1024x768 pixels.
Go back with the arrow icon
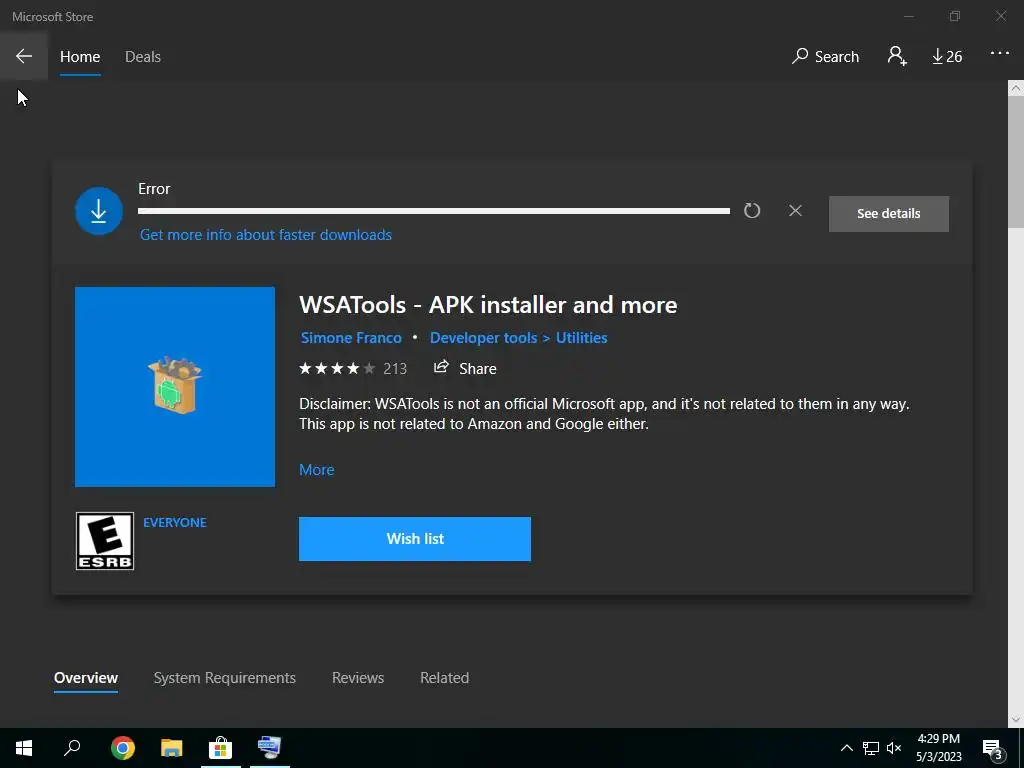tap(24, 56)
